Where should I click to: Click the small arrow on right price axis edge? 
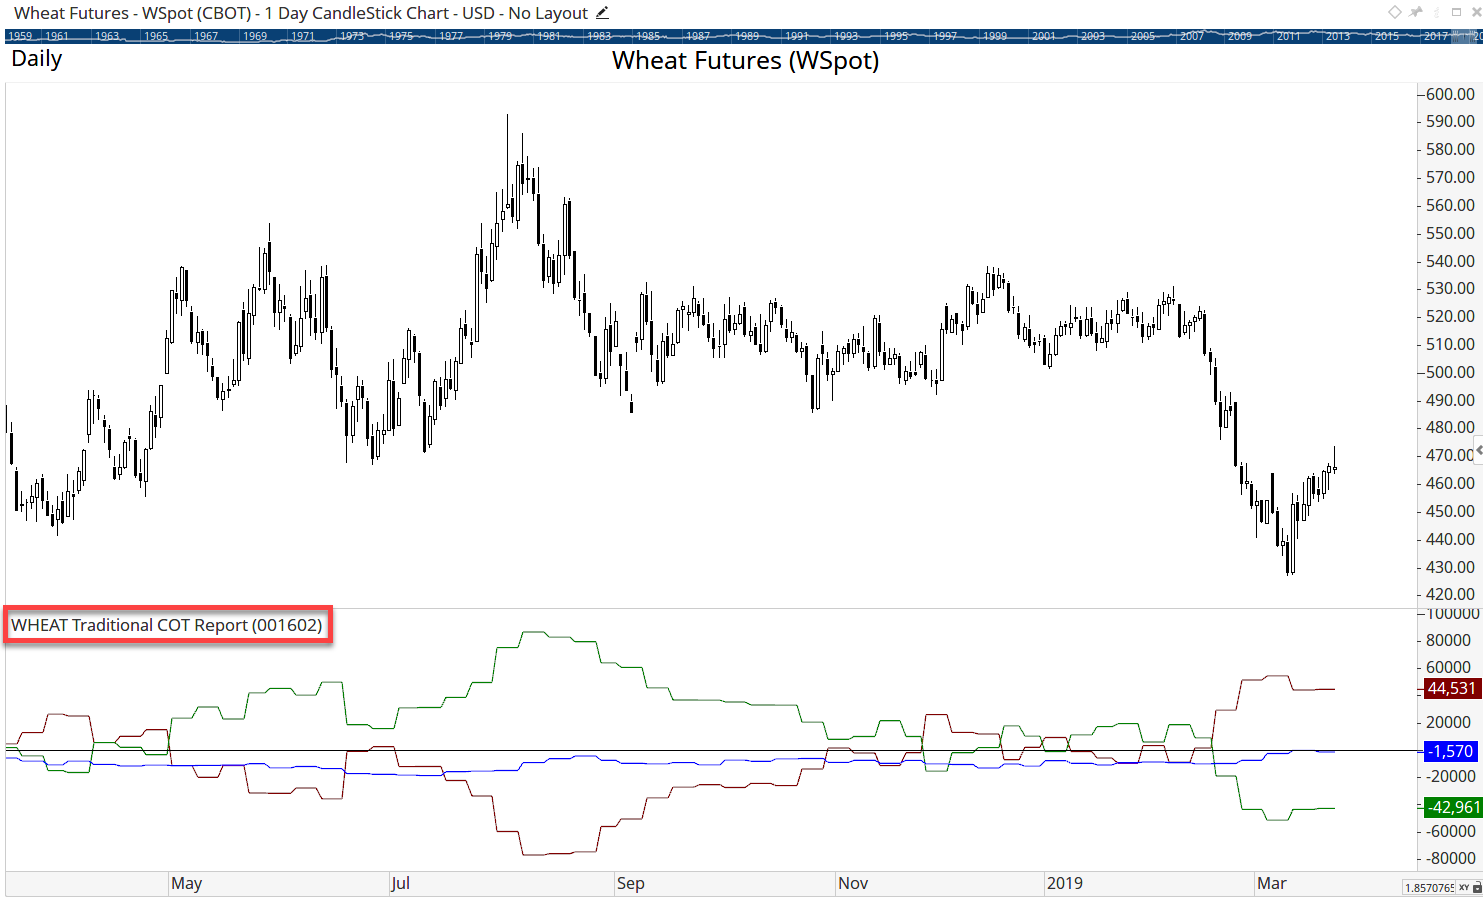(1479, 451)
